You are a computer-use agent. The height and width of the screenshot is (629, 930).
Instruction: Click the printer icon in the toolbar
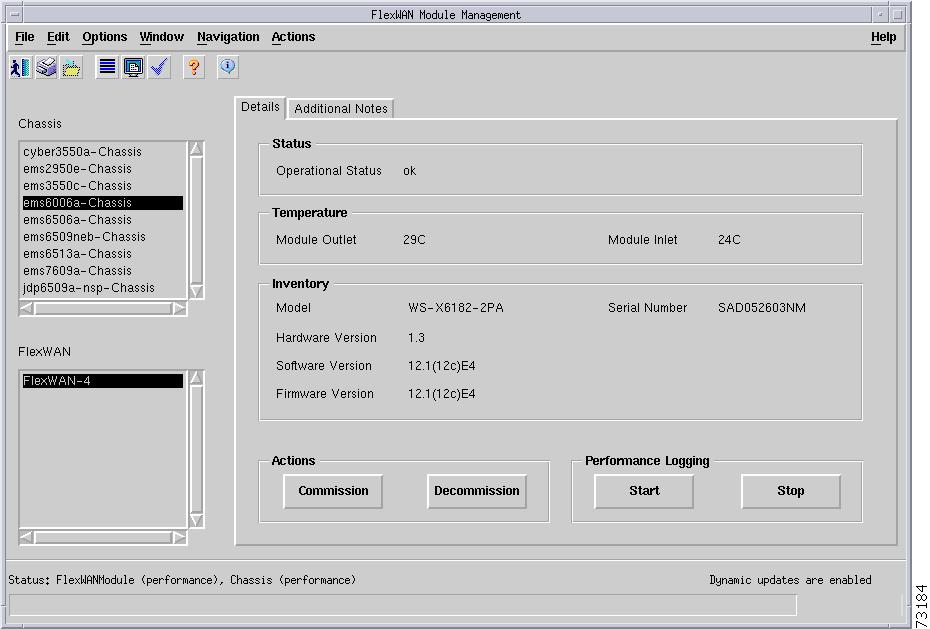pyautogui.click(x=46, y=68)
